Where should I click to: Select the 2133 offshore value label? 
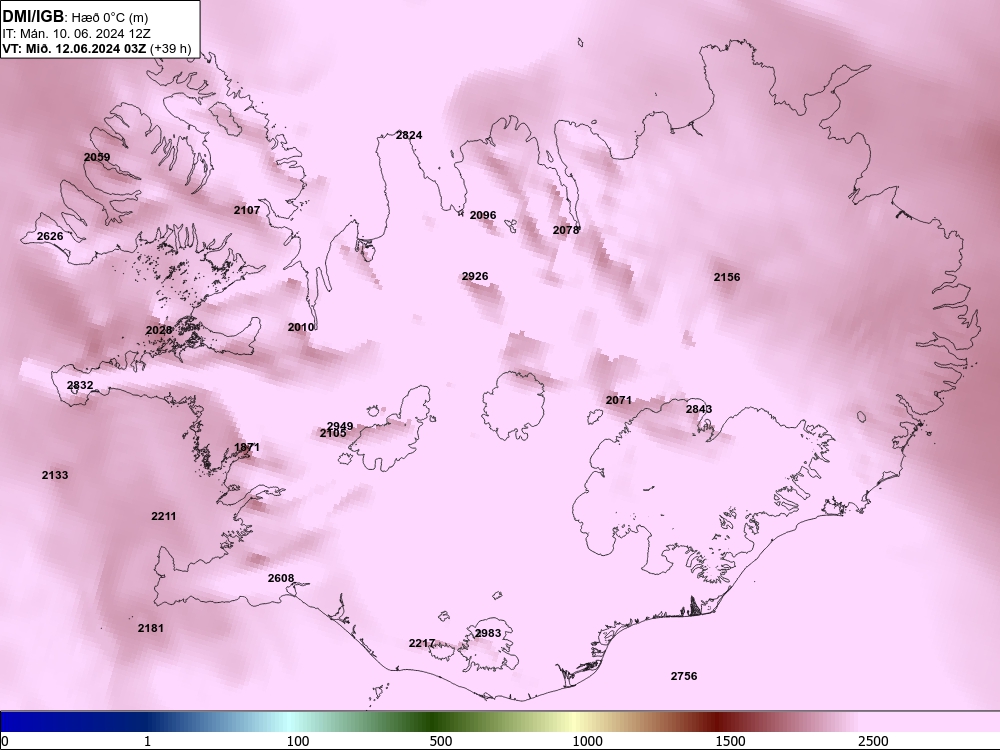click(55, 475)
